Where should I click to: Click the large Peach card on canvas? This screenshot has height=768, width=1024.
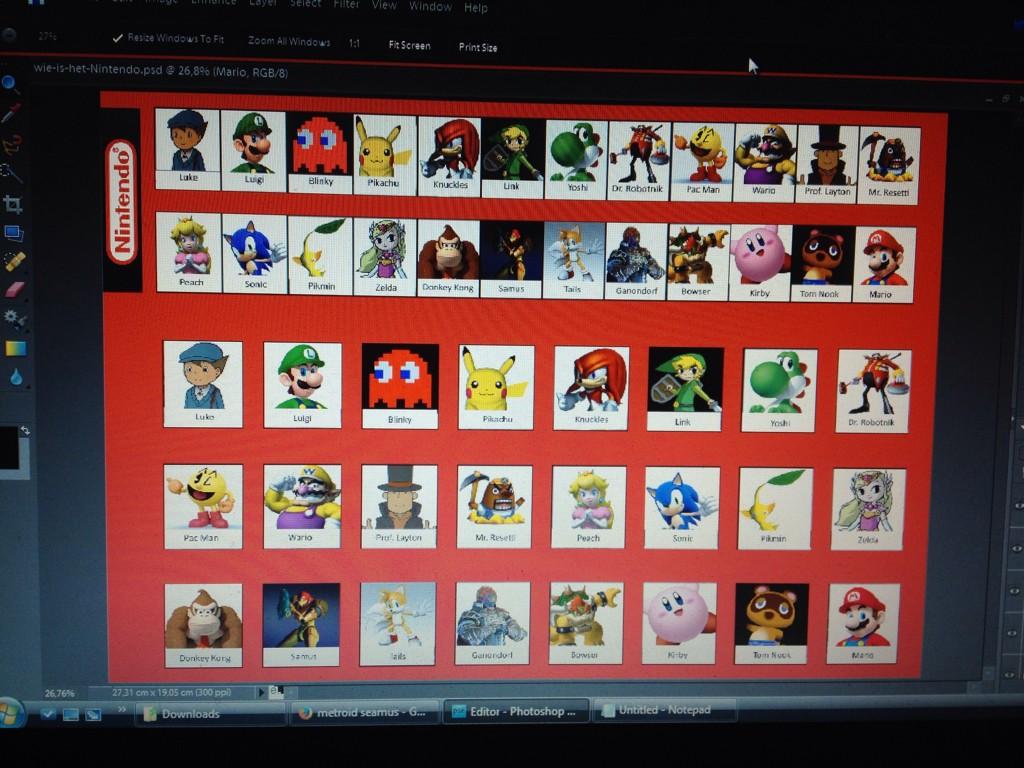click(x=588, y=507)
